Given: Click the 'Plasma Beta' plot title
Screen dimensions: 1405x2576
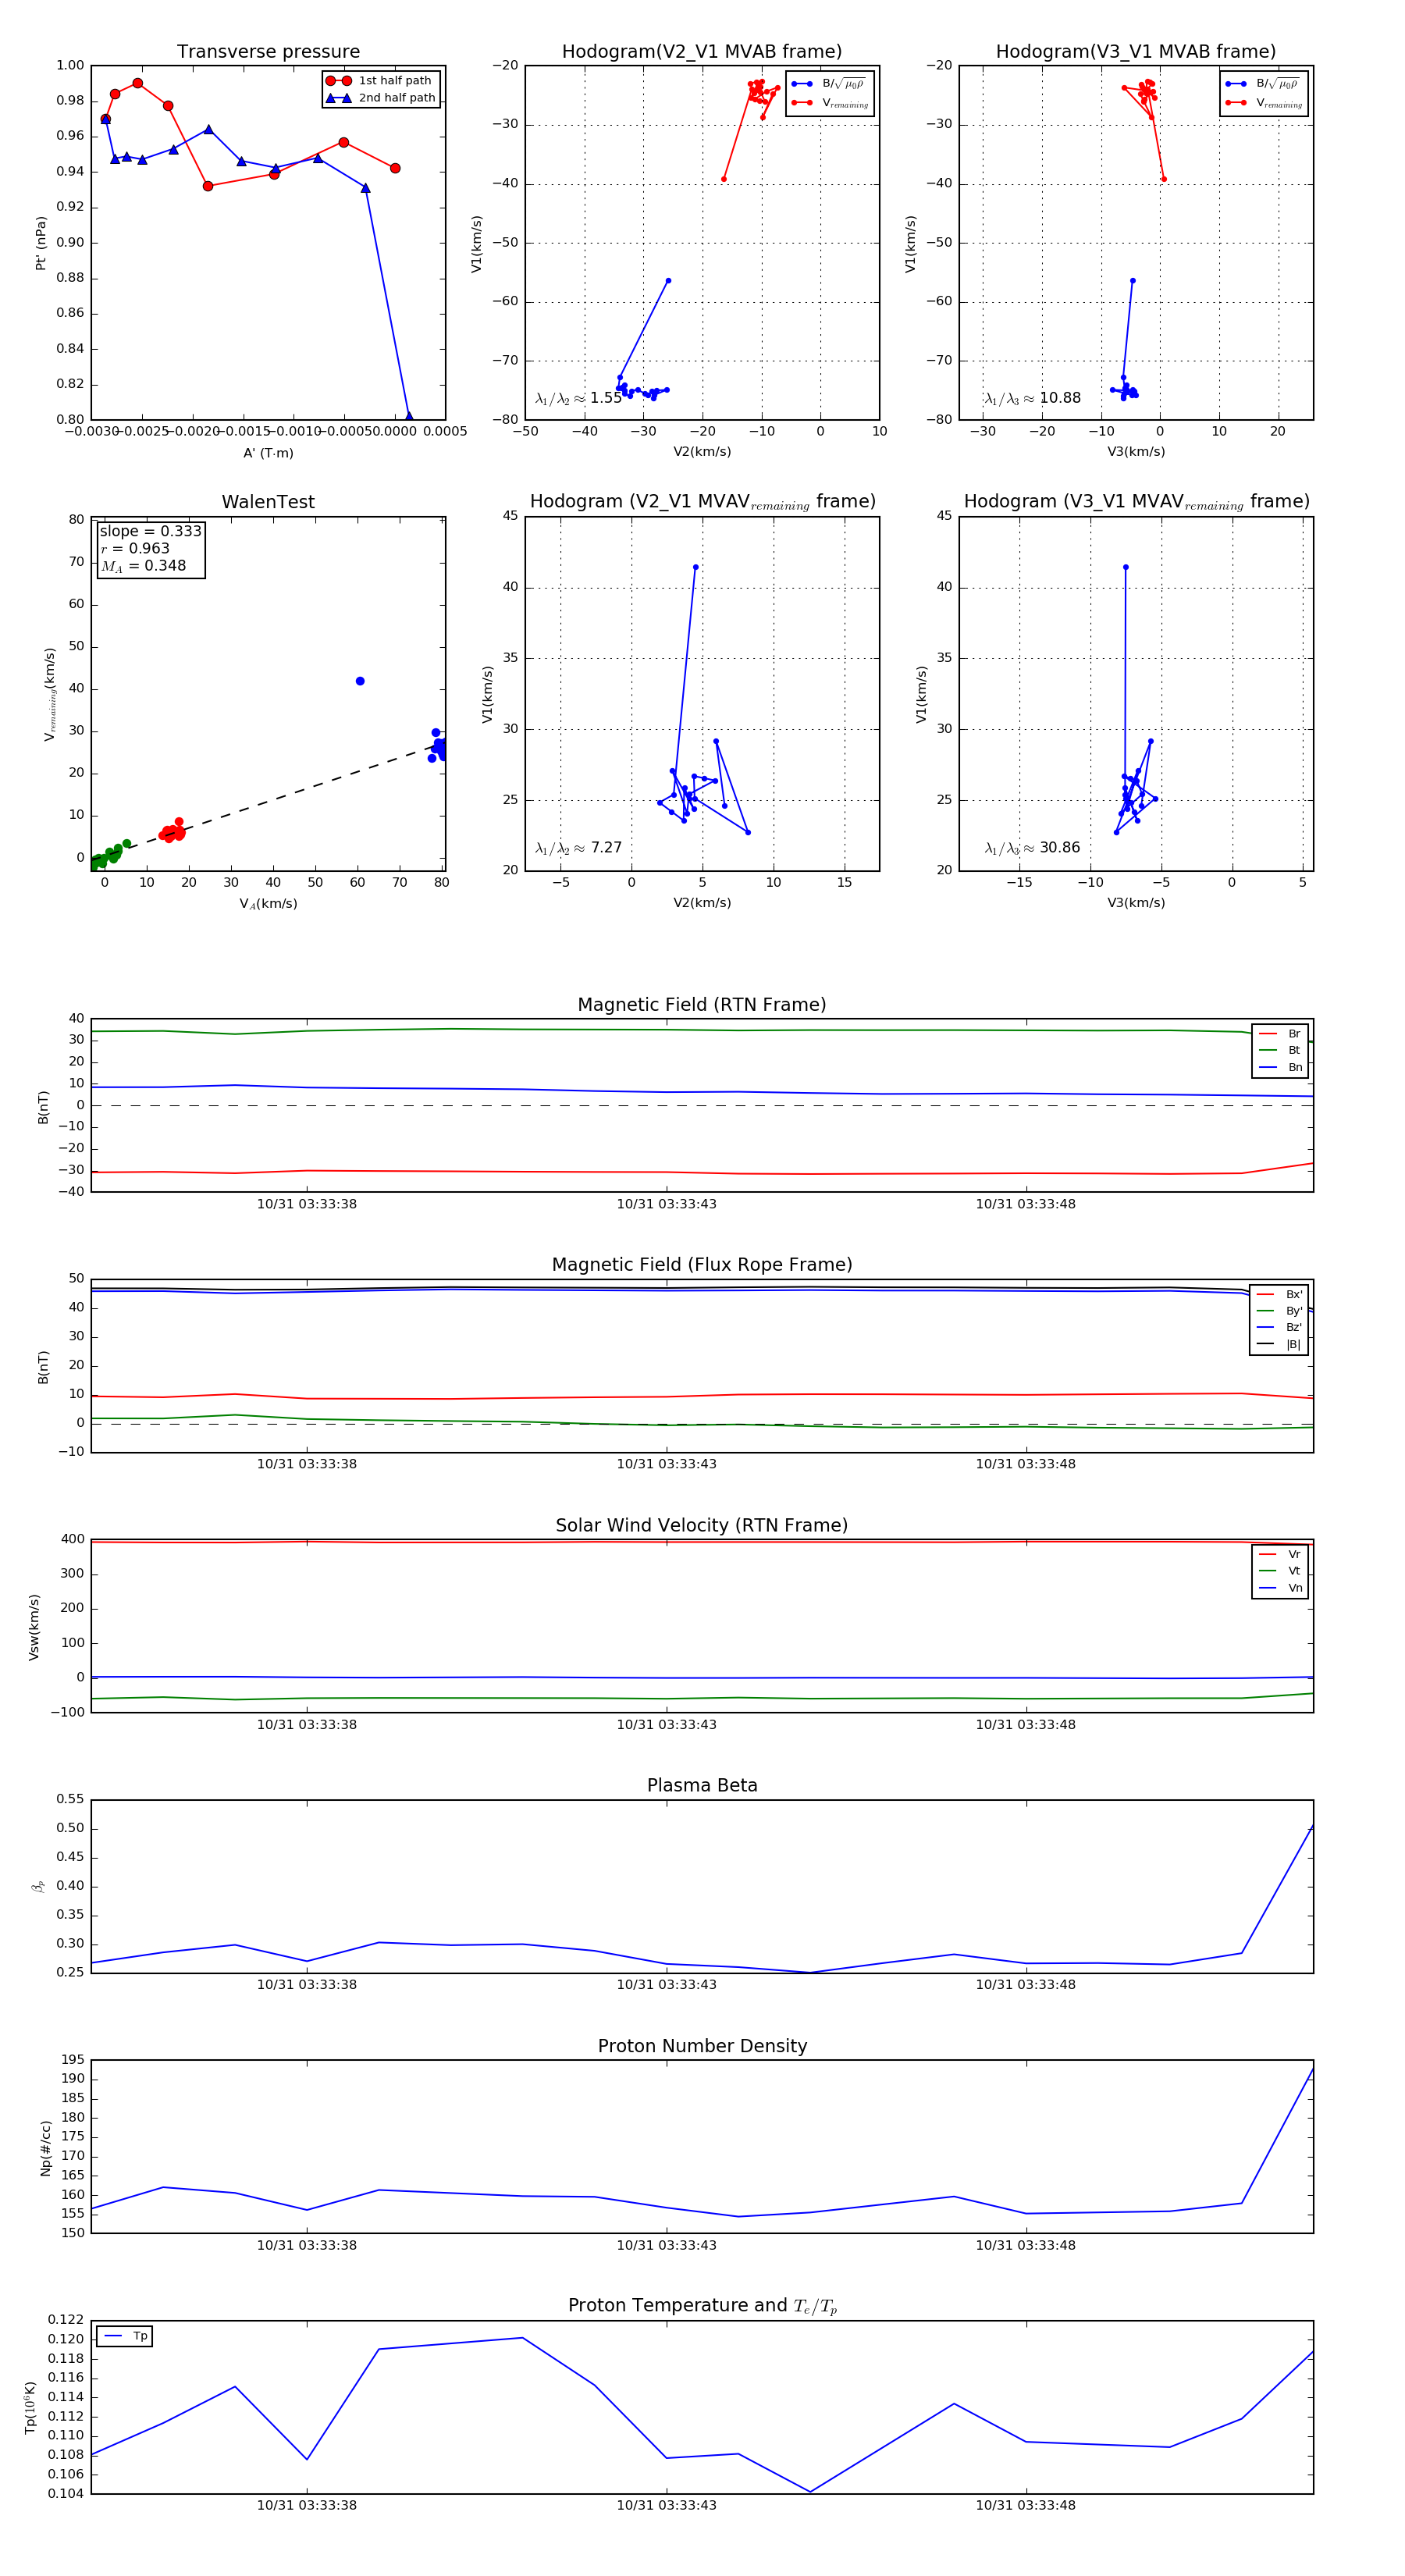Looking at the screenshot, I should [x=702, y=1785].
